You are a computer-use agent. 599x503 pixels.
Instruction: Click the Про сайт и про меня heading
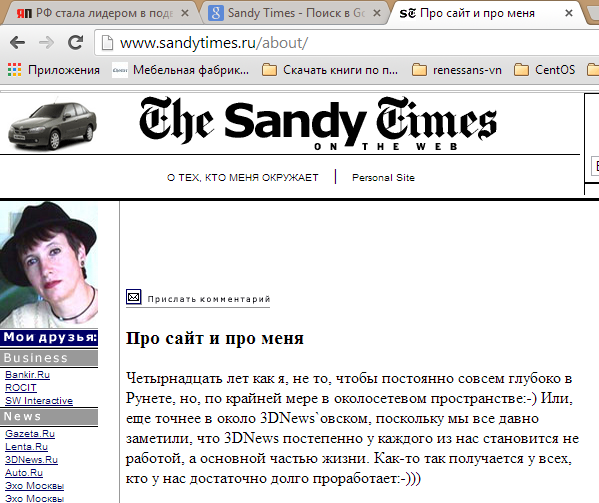[x=215, y=338]
